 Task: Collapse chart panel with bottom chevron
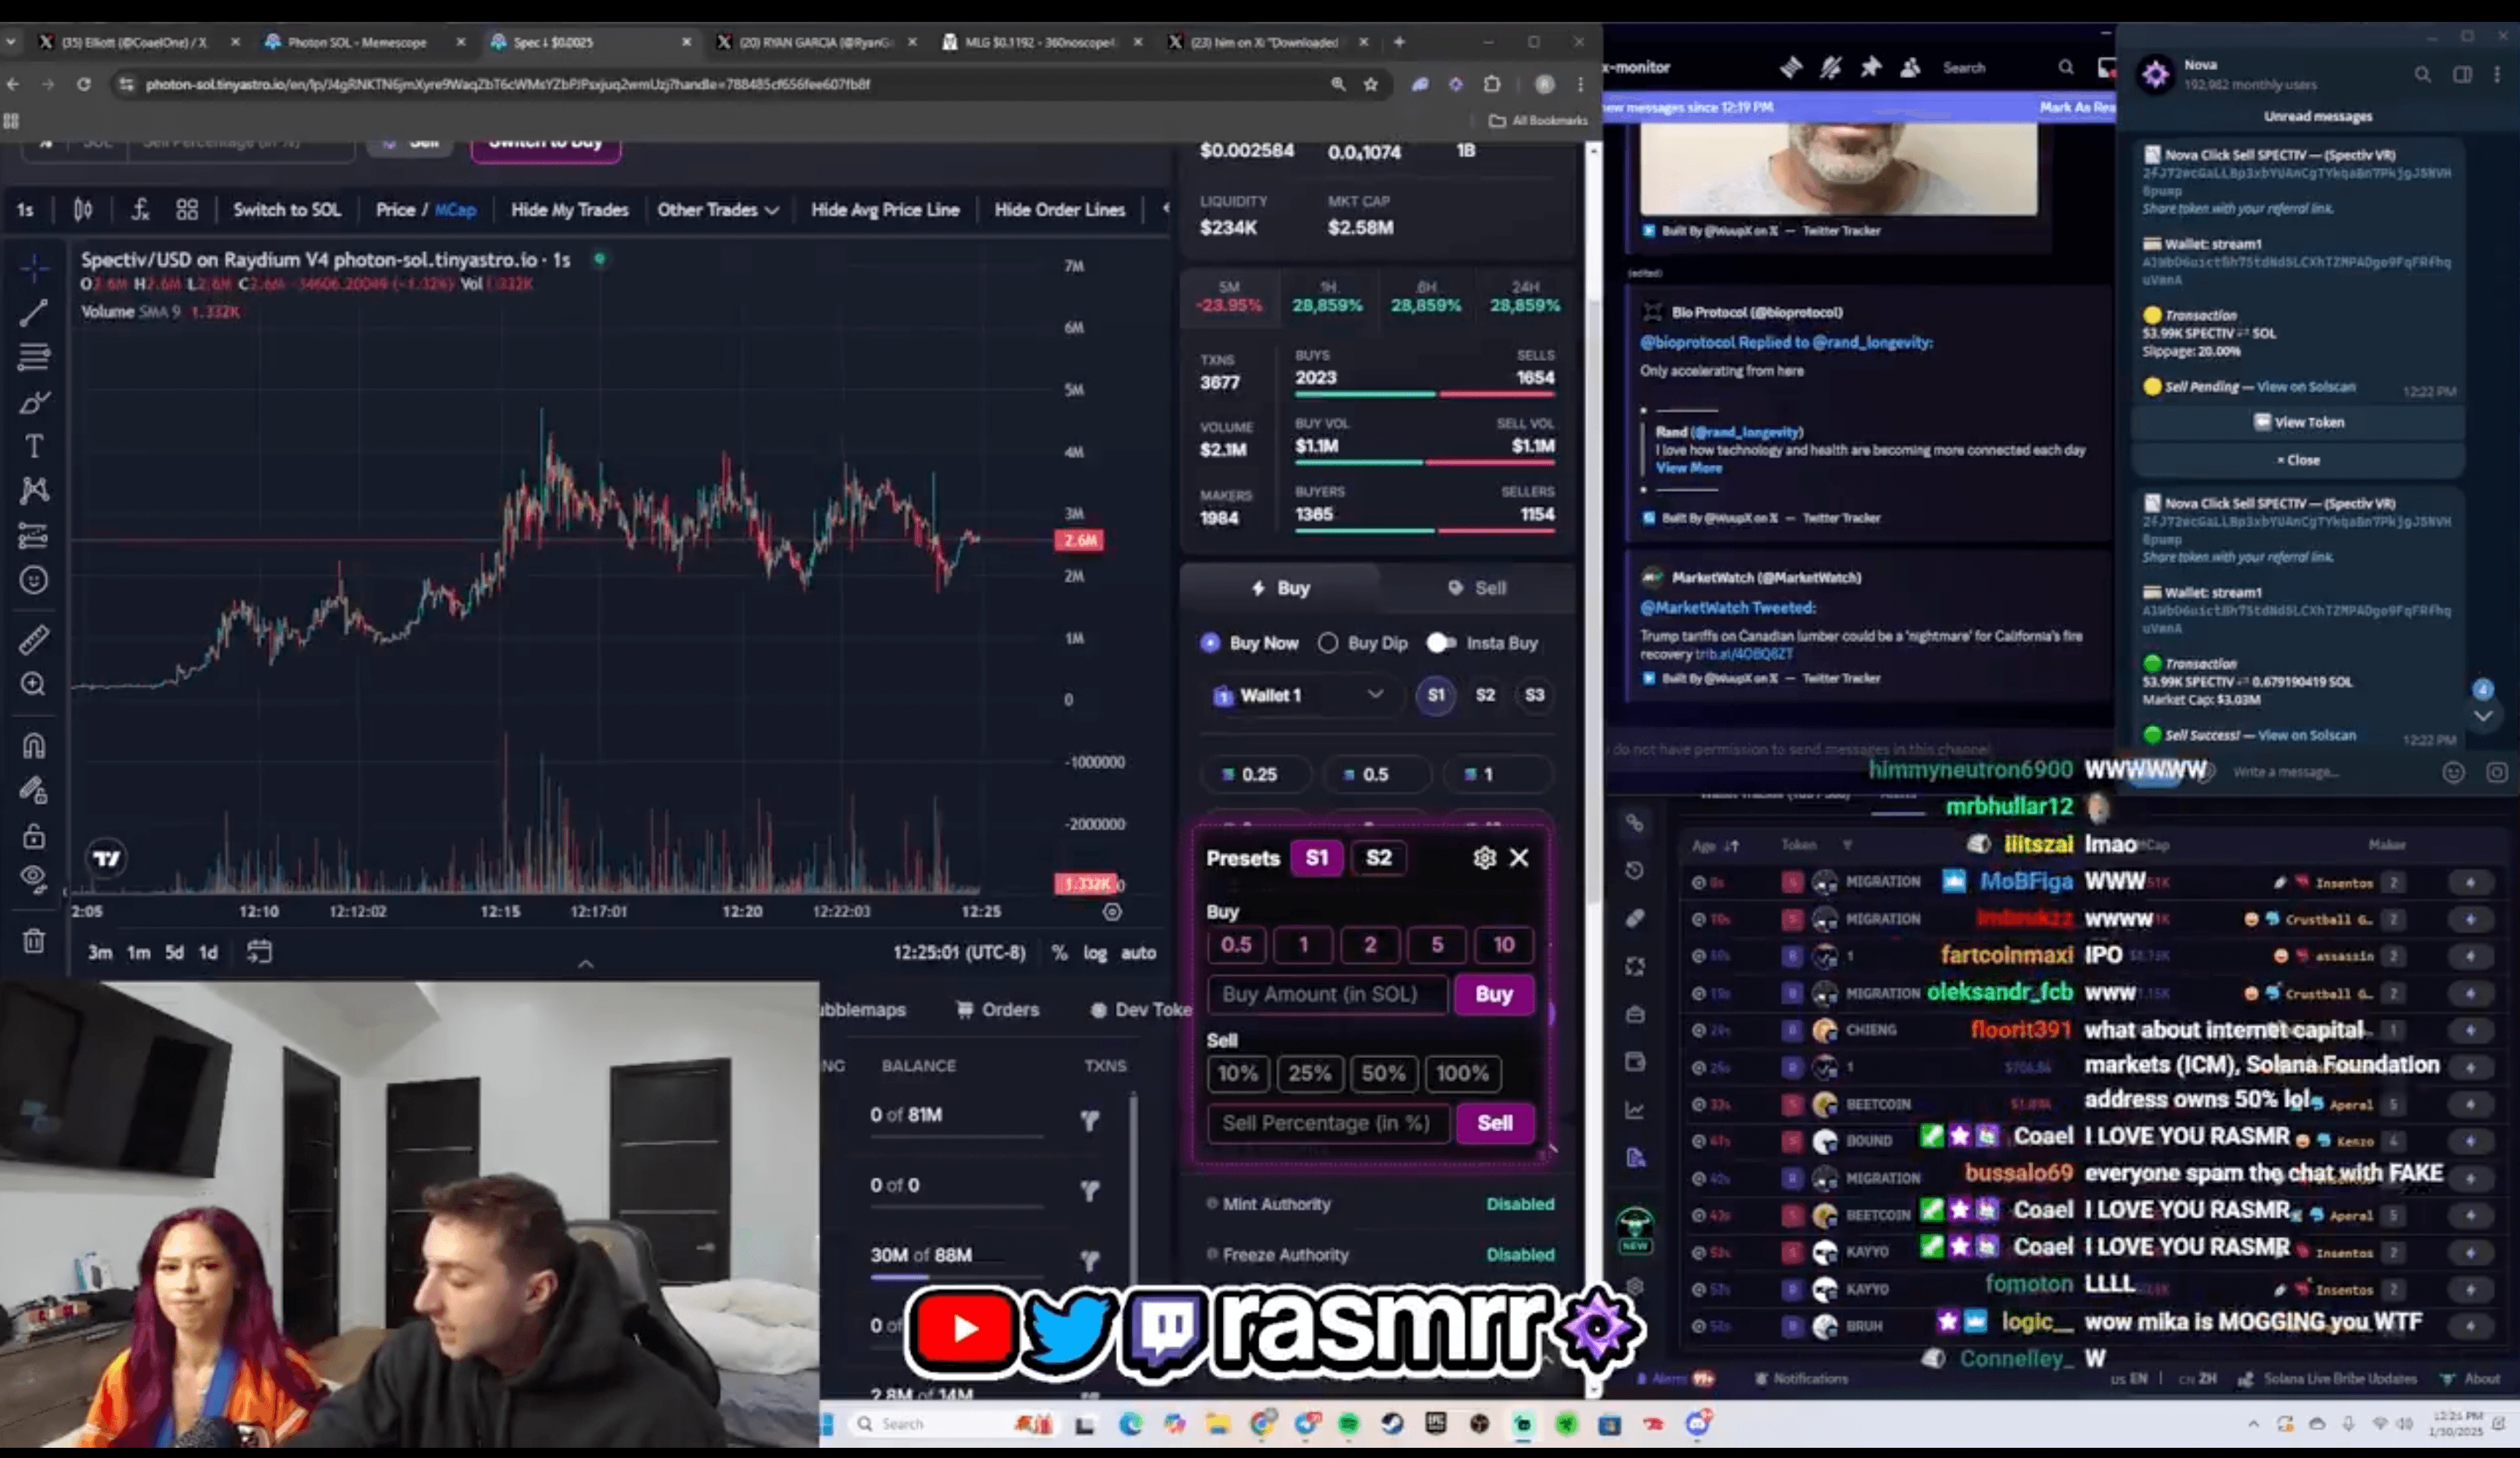point(586,964)
